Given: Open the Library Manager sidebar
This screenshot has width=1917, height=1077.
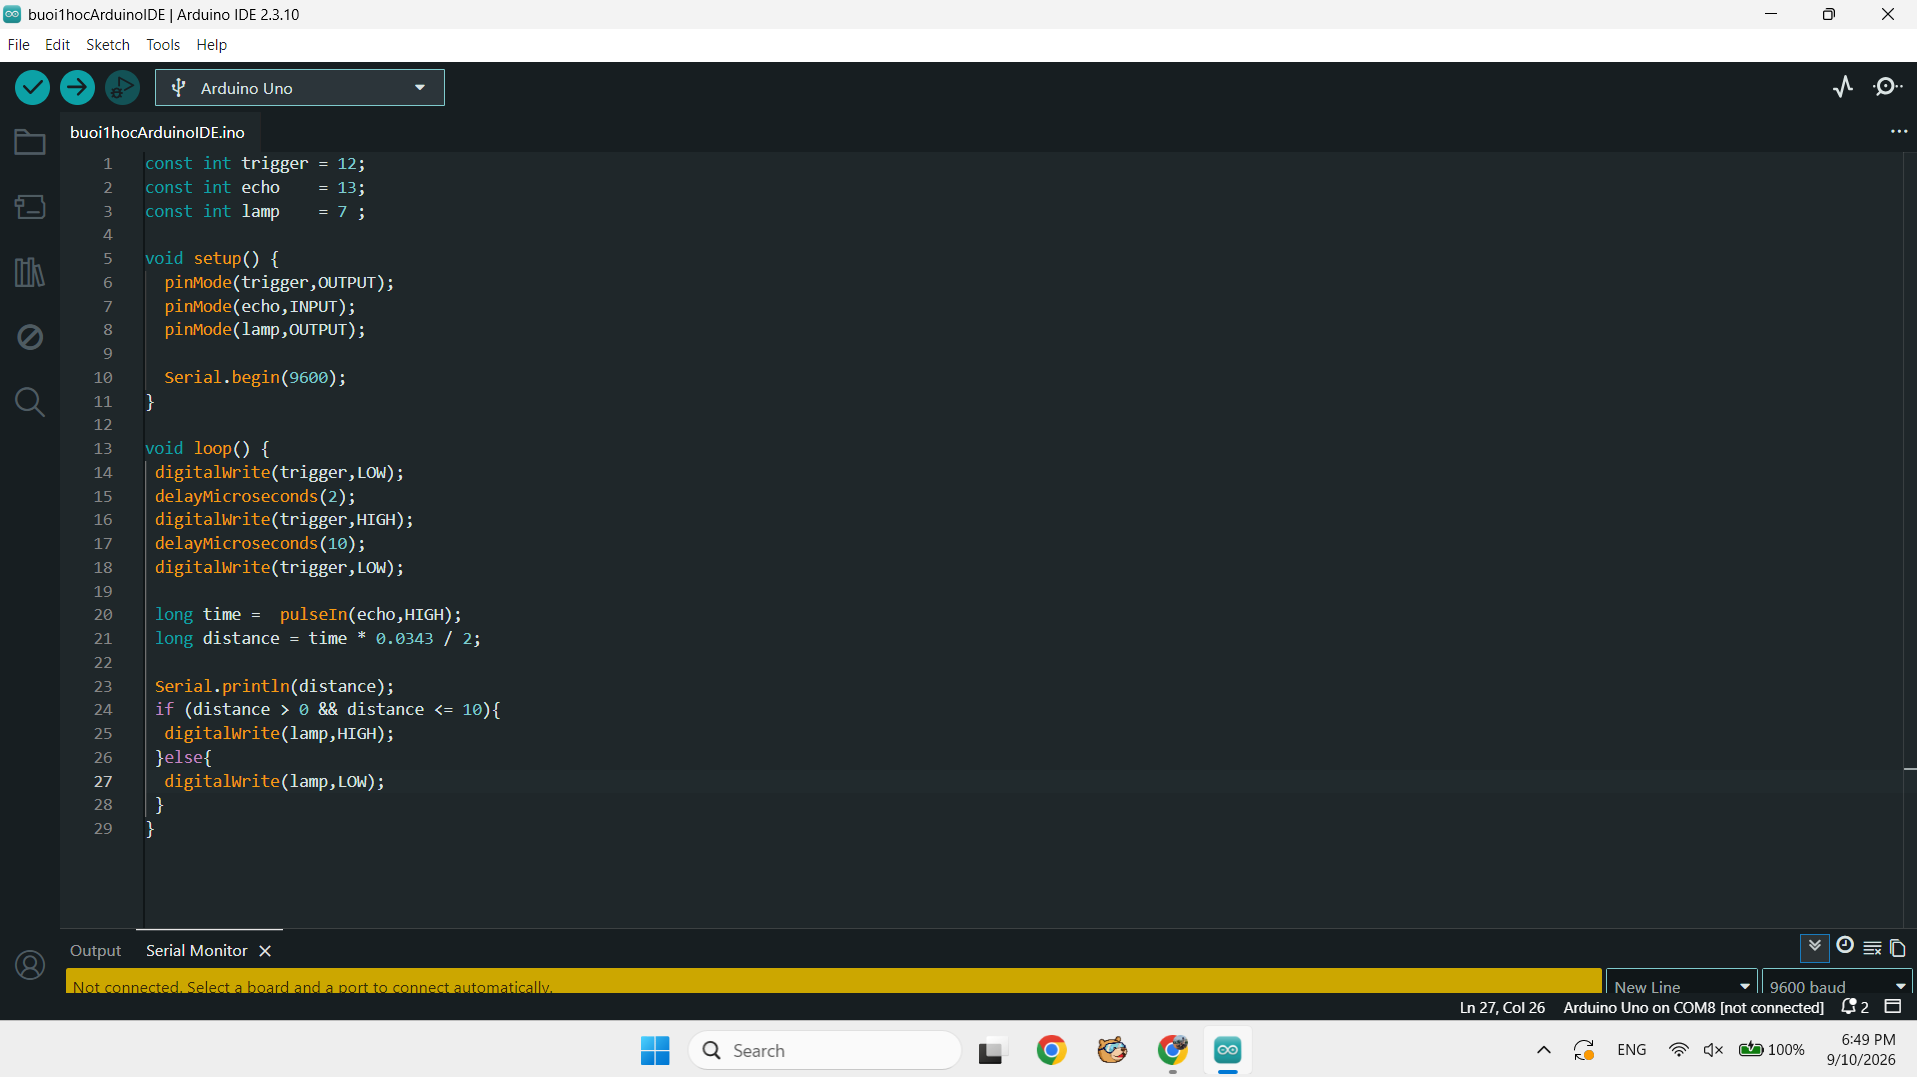Looking at the screenshot, I should [x=30, y=272].
